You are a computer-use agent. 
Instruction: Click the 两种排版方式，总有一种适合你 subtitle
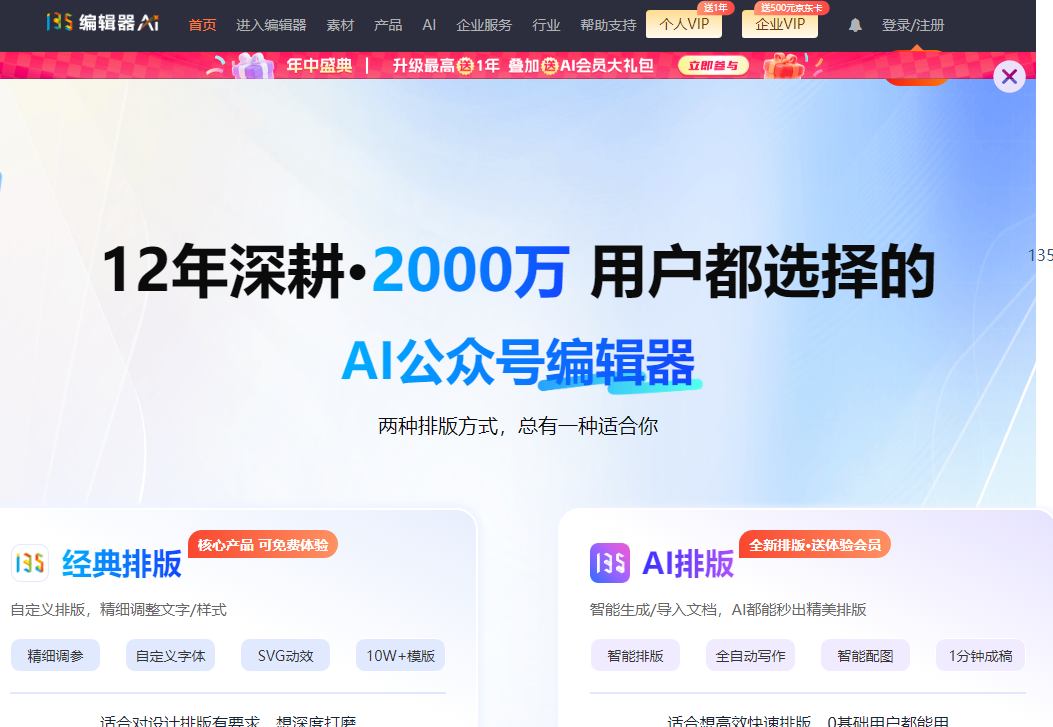click(x=518, y=426)
